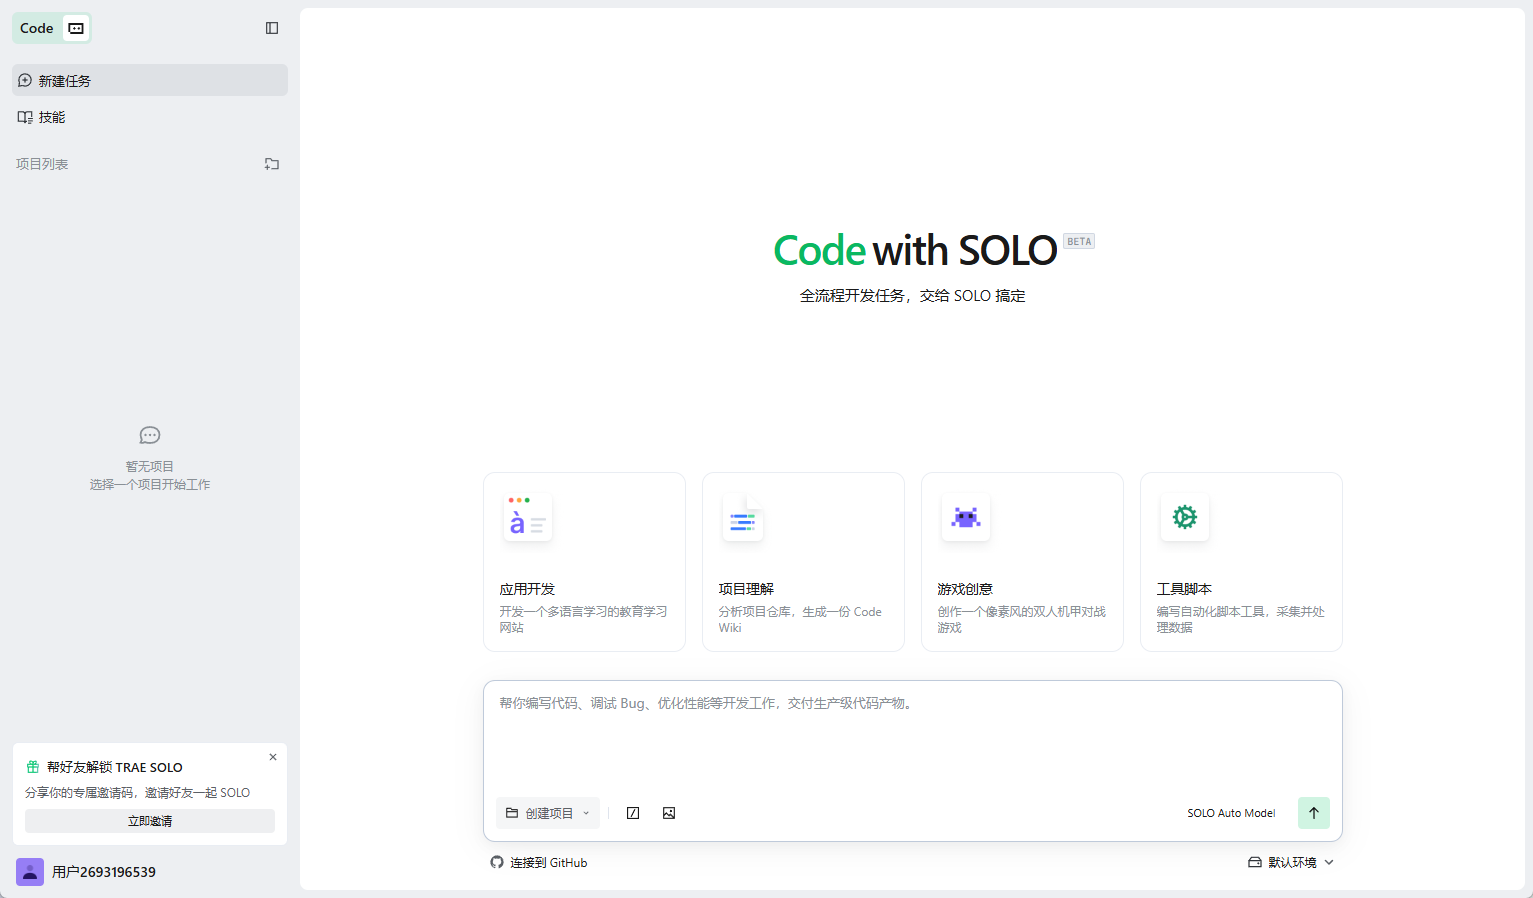This screenshot has height=898, width=1533.
Task: Open the 创建项目 dropdown
Action: (548, 813)
